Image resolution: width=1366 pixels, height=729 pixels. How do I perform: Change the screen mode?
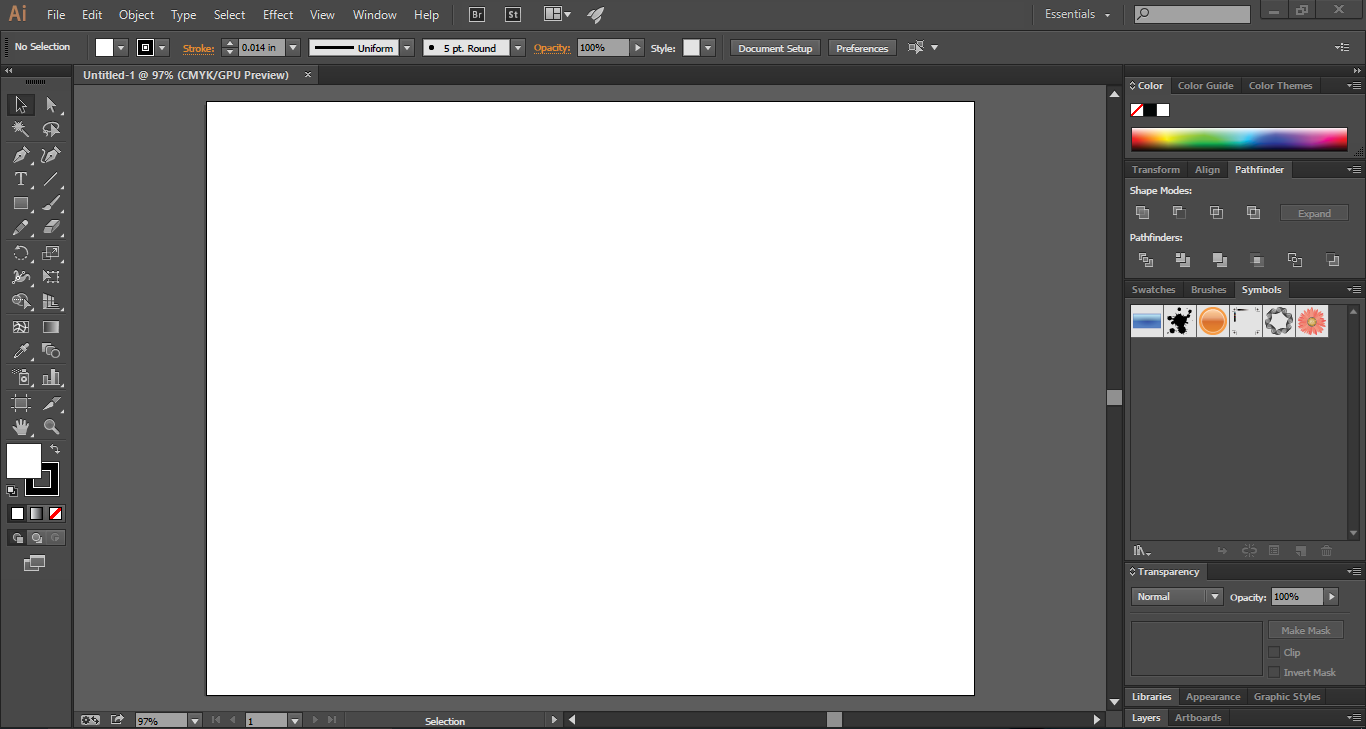35,563
